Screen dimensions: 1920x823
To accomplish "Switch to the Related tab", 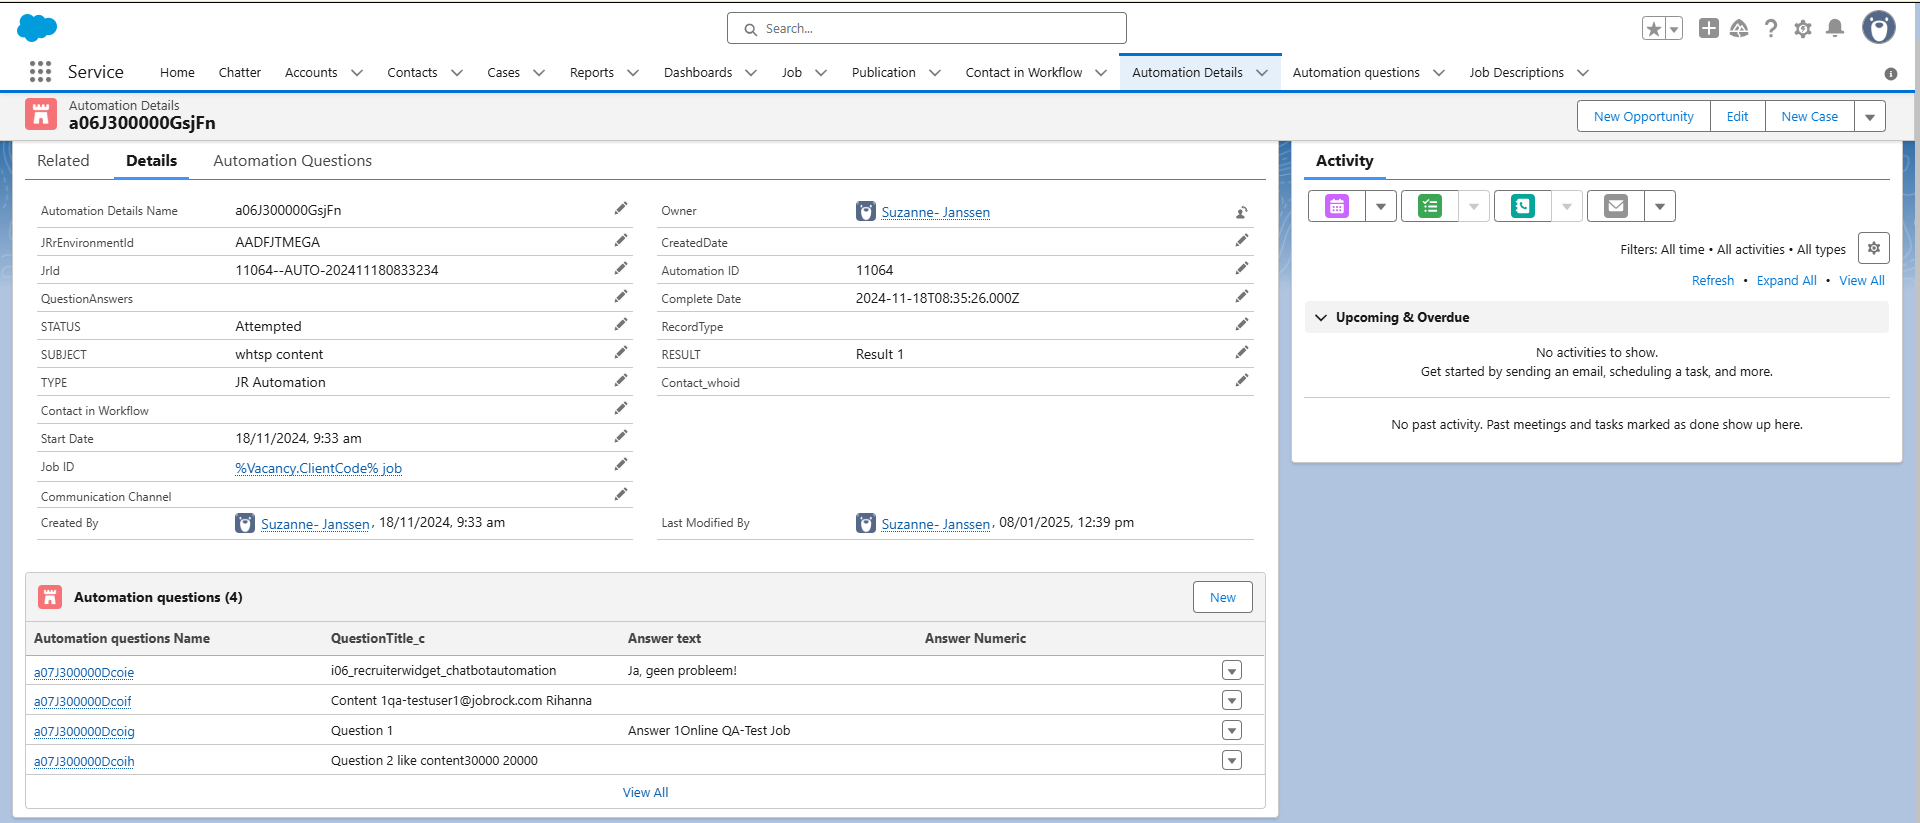I will point(63,161).
